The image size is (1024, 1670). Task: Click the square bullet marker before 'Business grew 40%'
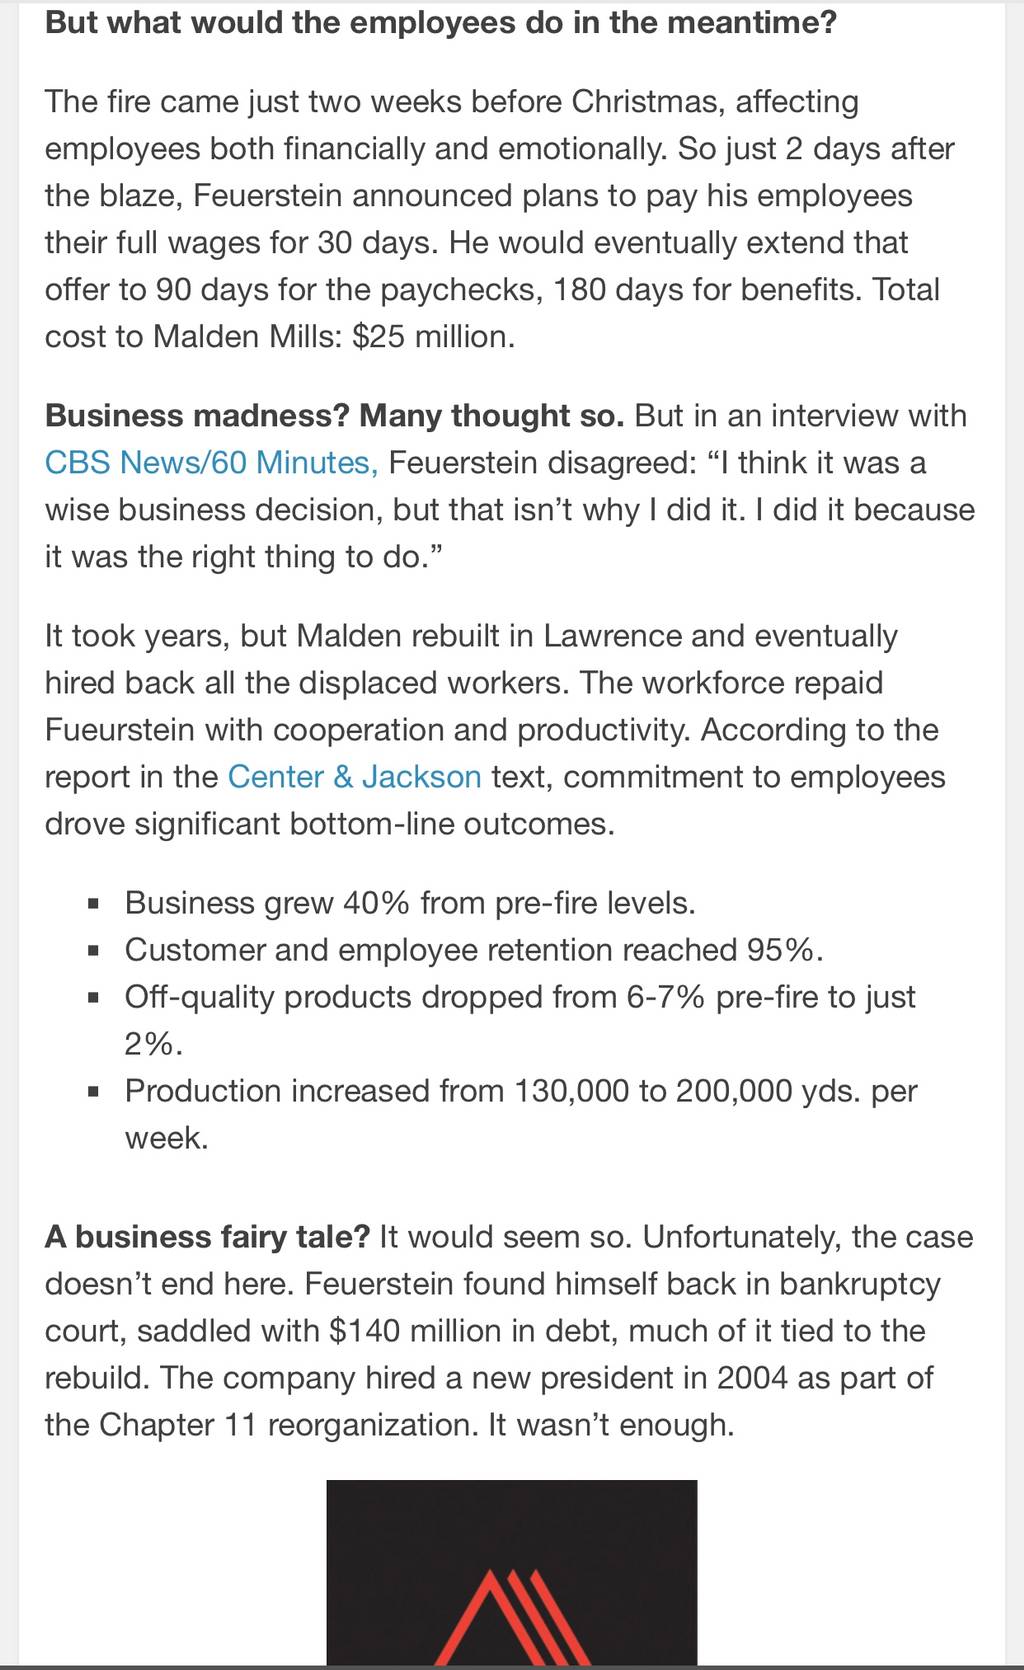[x=93, y=905]
